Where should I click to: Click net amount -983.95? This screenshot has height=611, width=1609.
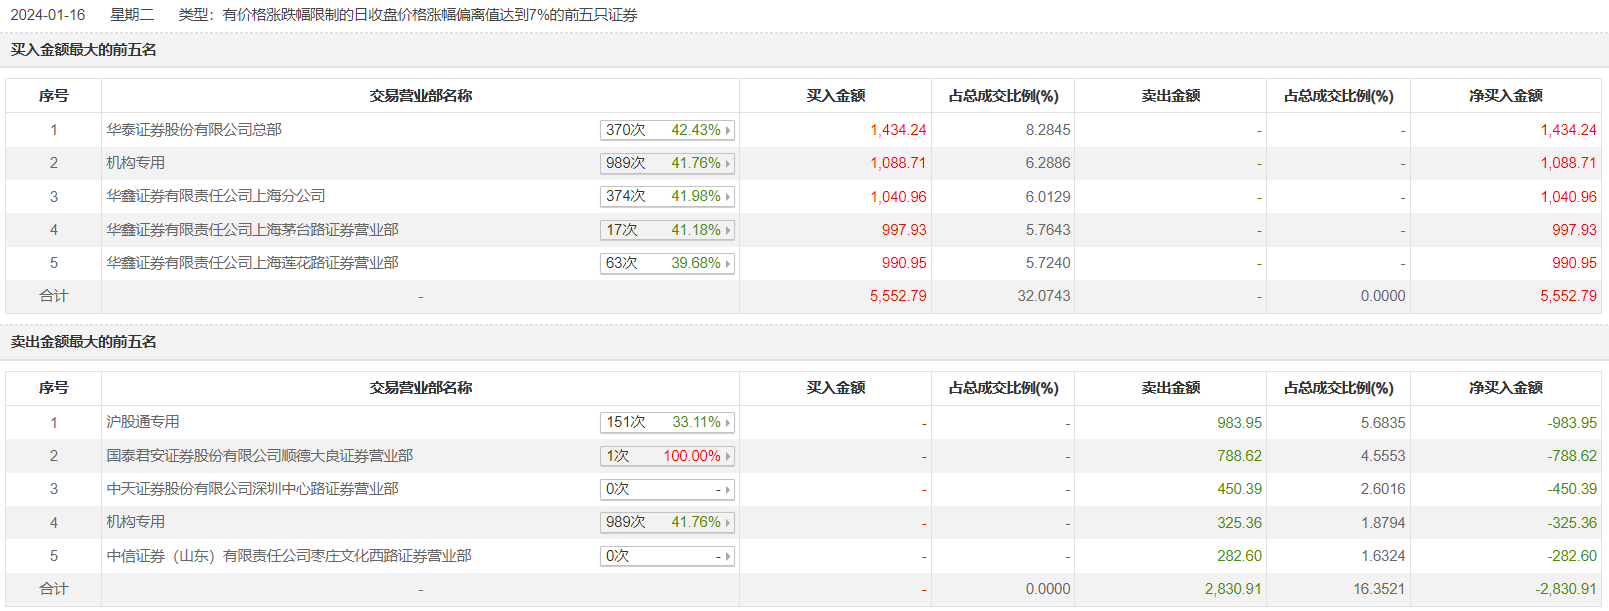(x=1572, y=423)
